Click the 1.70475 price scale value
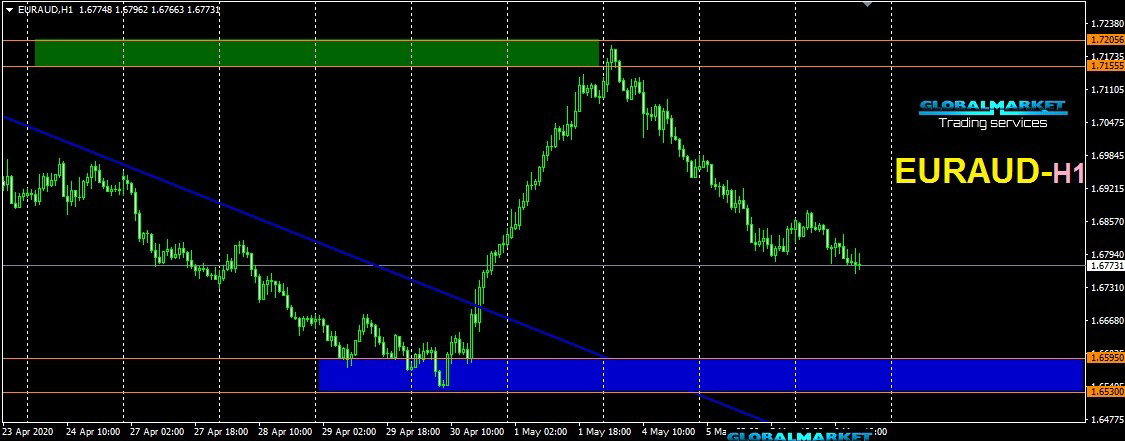 (x=1106, y=123)
